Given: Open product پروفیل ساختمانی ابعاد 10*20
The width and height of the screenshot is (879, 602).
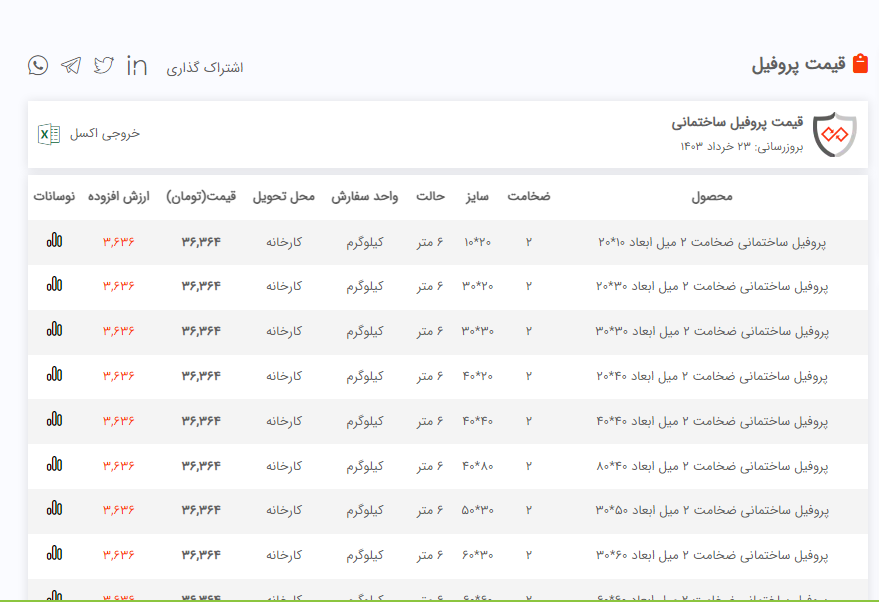Looking at the screenshot, I should click(712, 242).
